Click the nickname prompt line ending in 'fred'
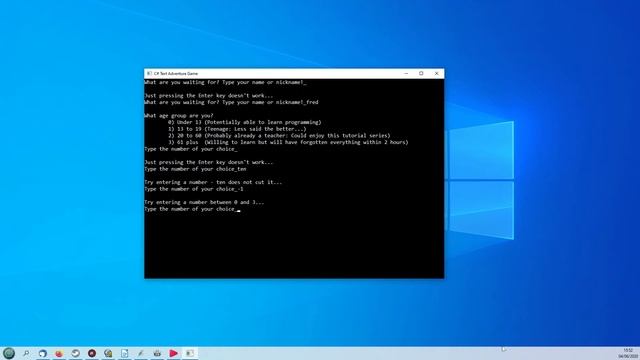The width and height of the screenshot is (640, 360). pos(231,102)
